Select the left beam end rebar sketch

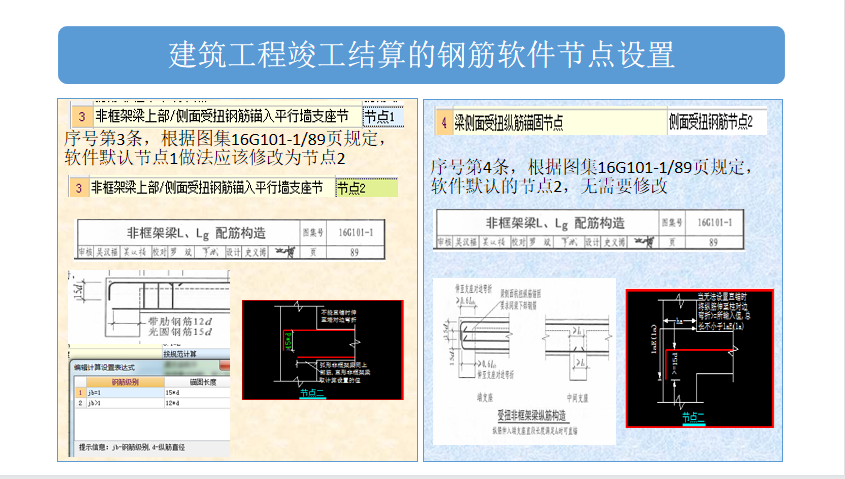click(149, 307)
